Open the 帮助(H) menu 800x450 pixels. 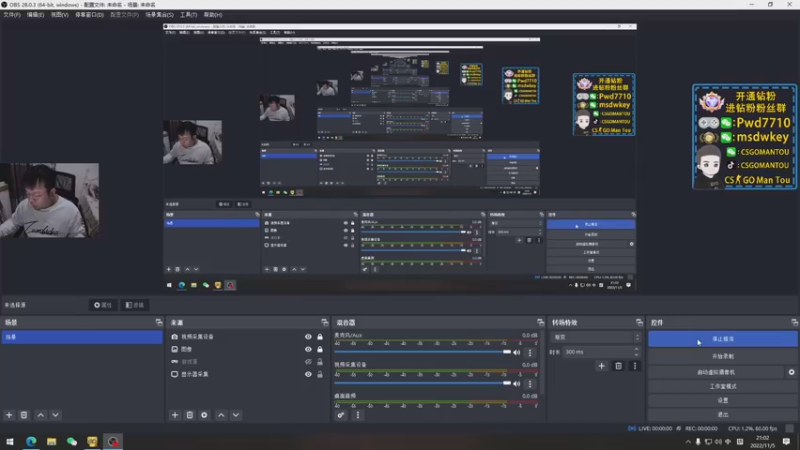click(x=213, y=15)
